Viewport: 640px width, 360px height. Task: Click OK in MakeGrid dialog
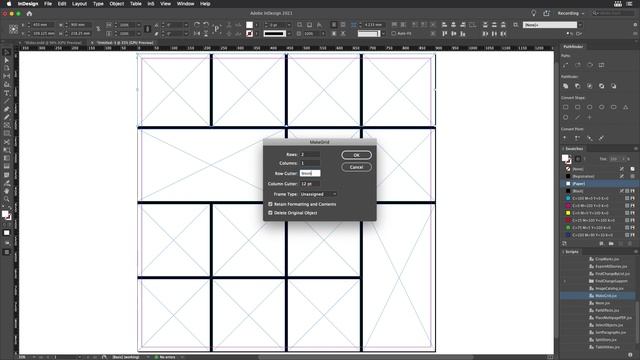tap(356, 155)
